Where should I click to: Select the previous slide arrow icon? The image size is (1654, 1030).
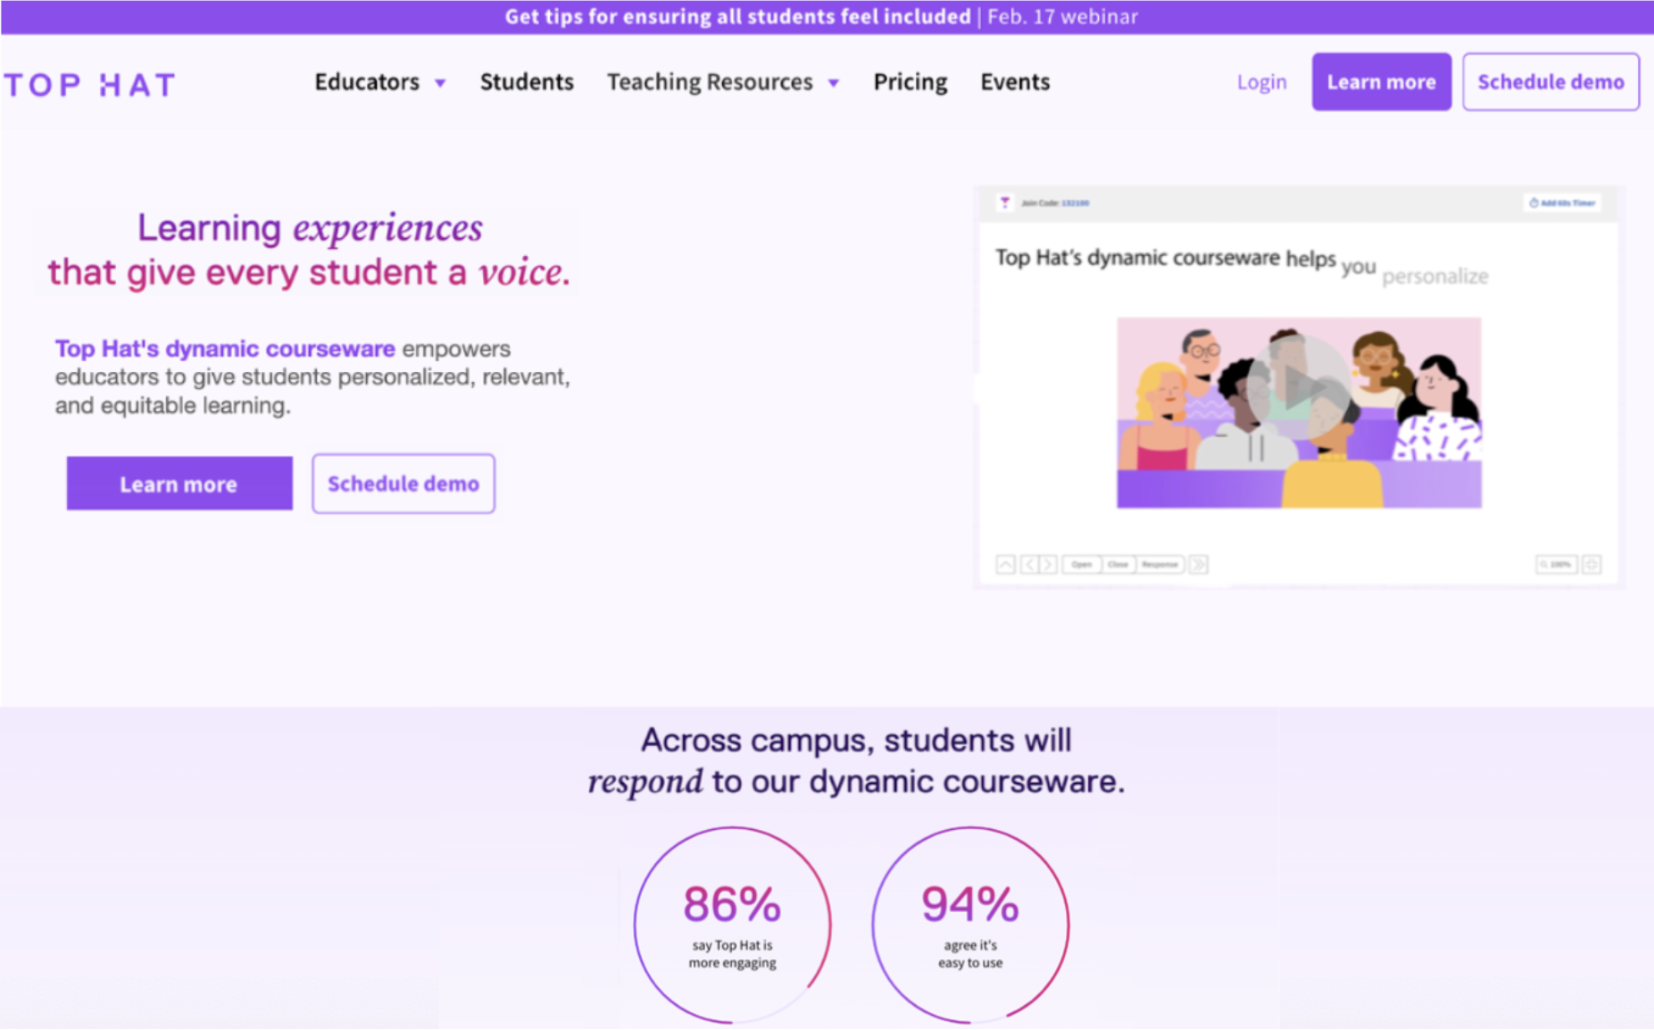coord(1030,564)
